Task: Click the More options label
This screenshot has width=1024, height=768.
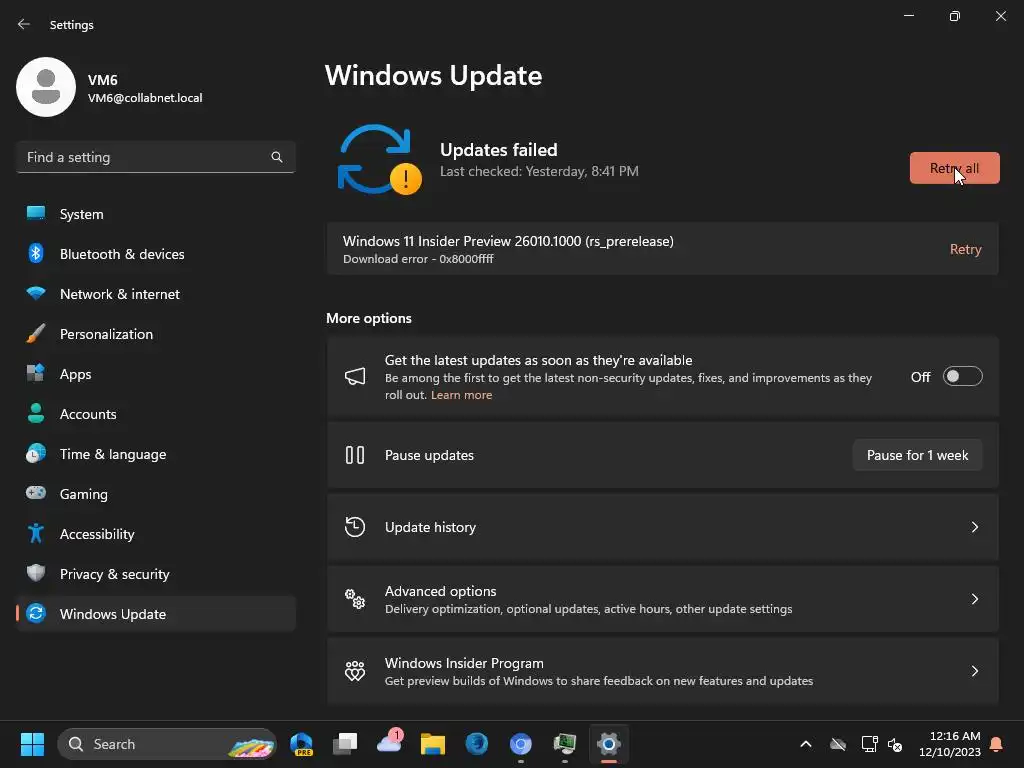Action: pyautogui.click(x=369, y=318)
